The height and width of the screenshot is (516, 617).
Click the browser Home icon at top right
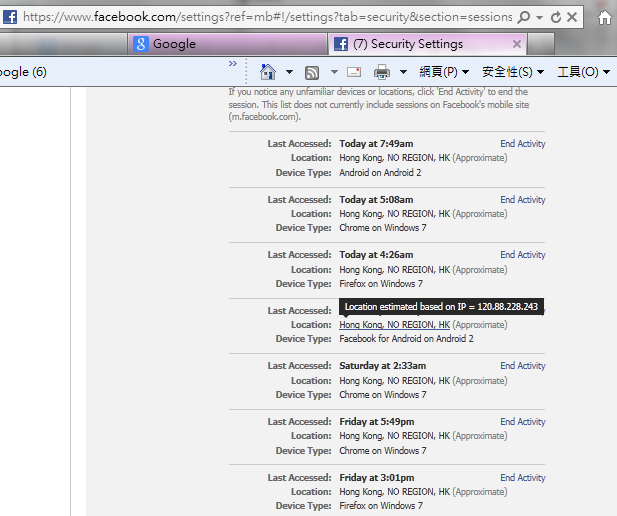[604, 18]
